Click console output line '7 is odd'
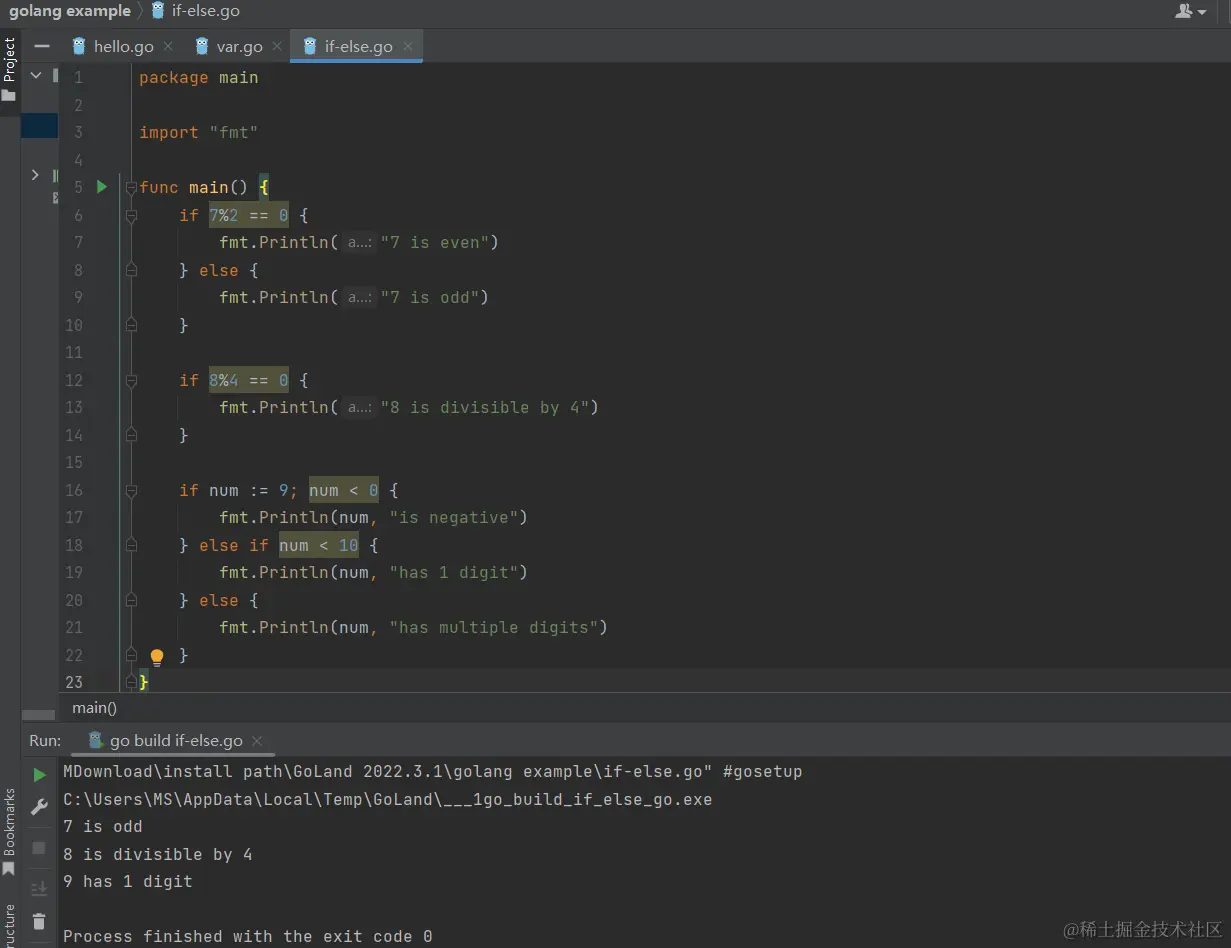Image resolution: width=1231 pixels, height=948 pixels. pyautogui.click(x=103, y=827)
